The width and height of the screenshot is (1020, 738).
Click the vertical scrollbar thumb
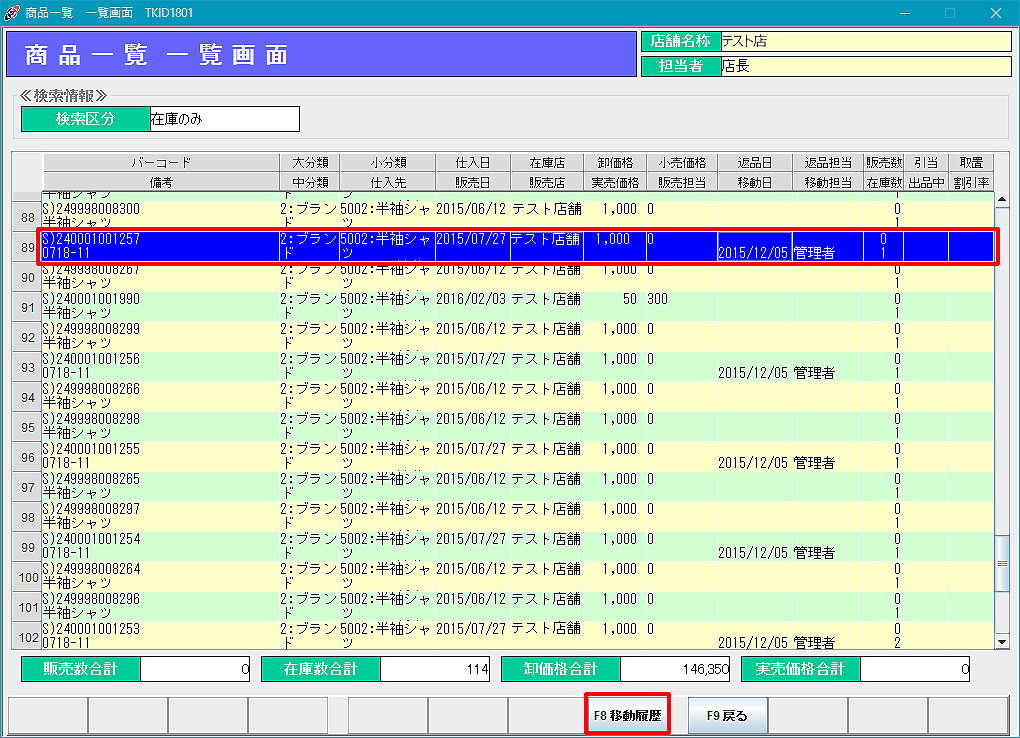[x=1002, y=563]
